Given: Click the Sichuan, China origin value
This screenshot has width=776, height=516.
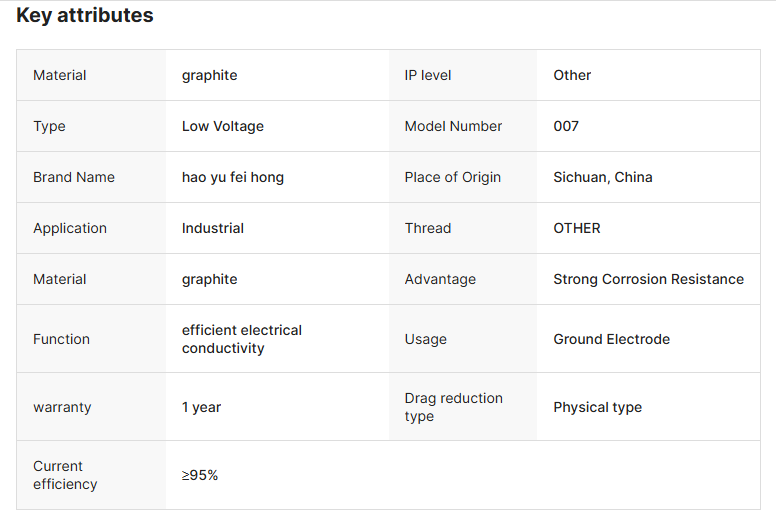Looking at the screenshot, I should coord(602,177).
